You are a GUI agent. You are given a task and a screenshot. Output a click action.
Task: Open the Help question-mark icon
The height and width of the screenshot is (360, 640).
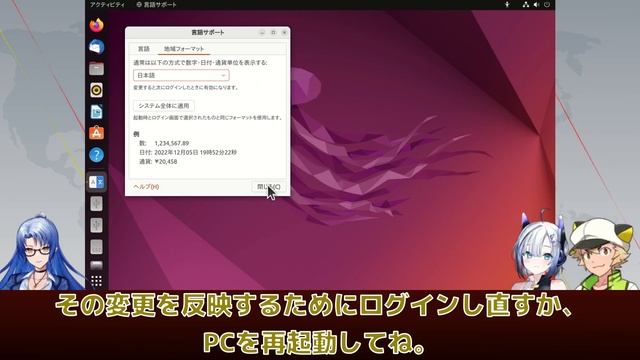pyautogui.click(x=96, y=155)
